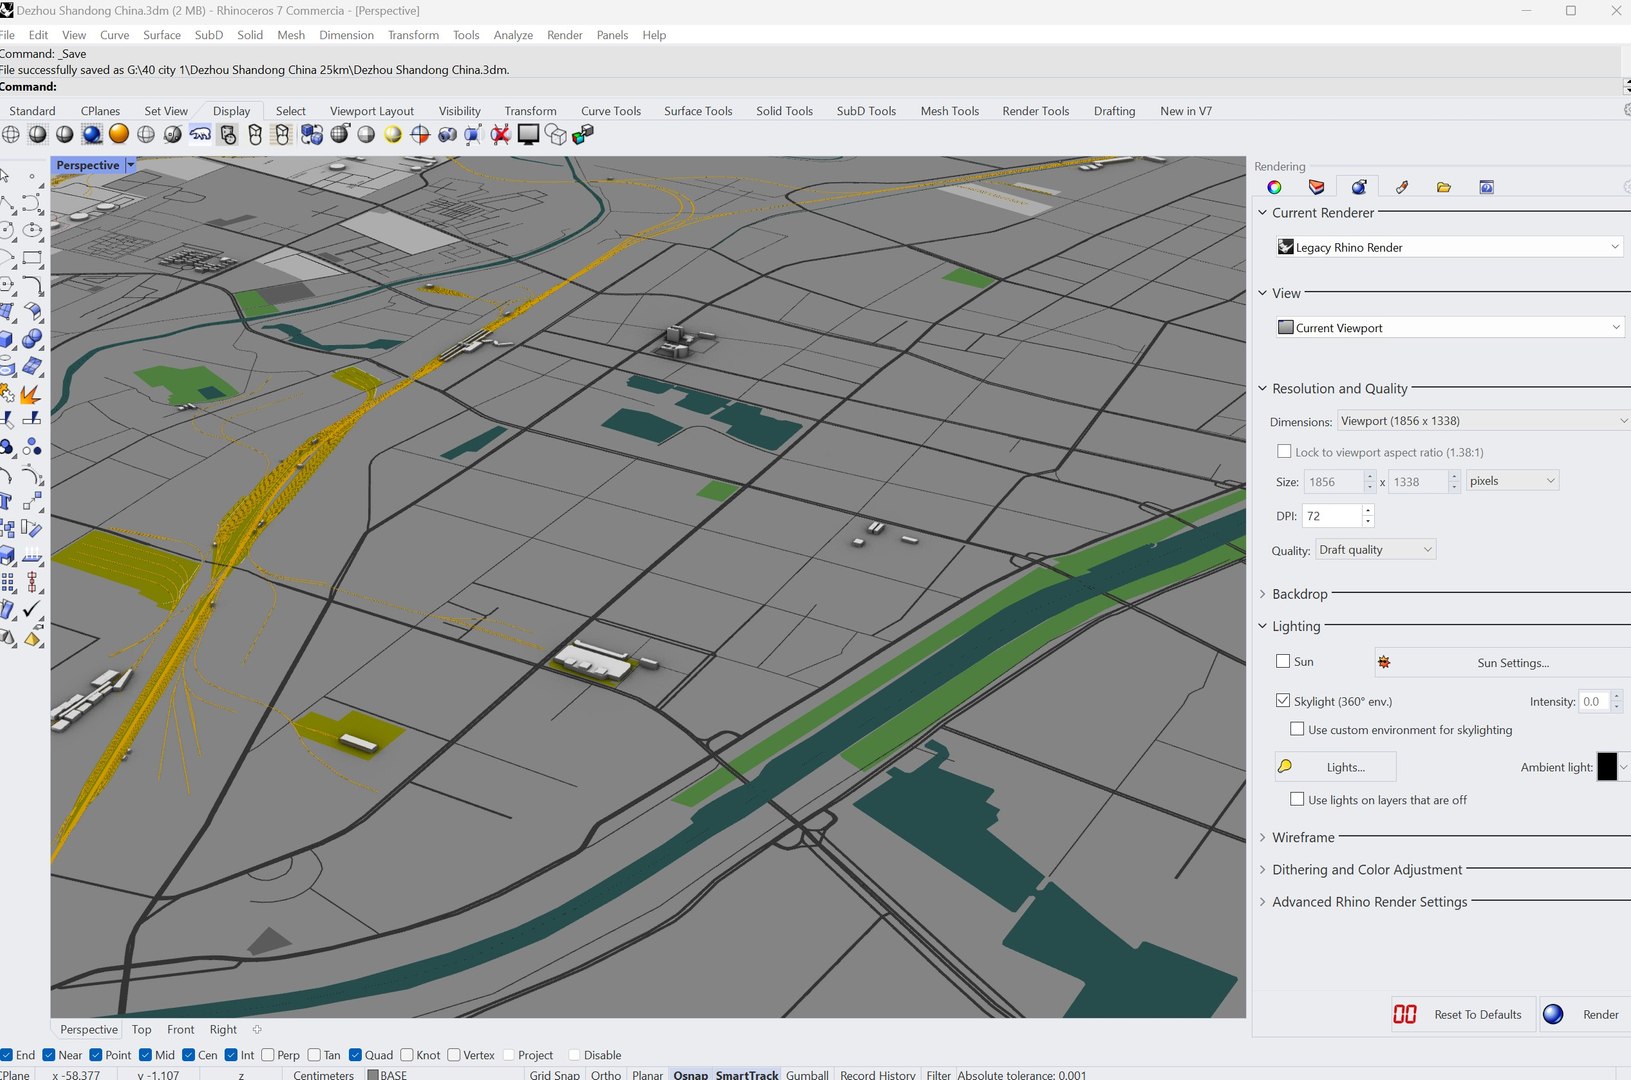
Task: Open the yellow folder panel tab icon
Action: tap(1444, 187)
